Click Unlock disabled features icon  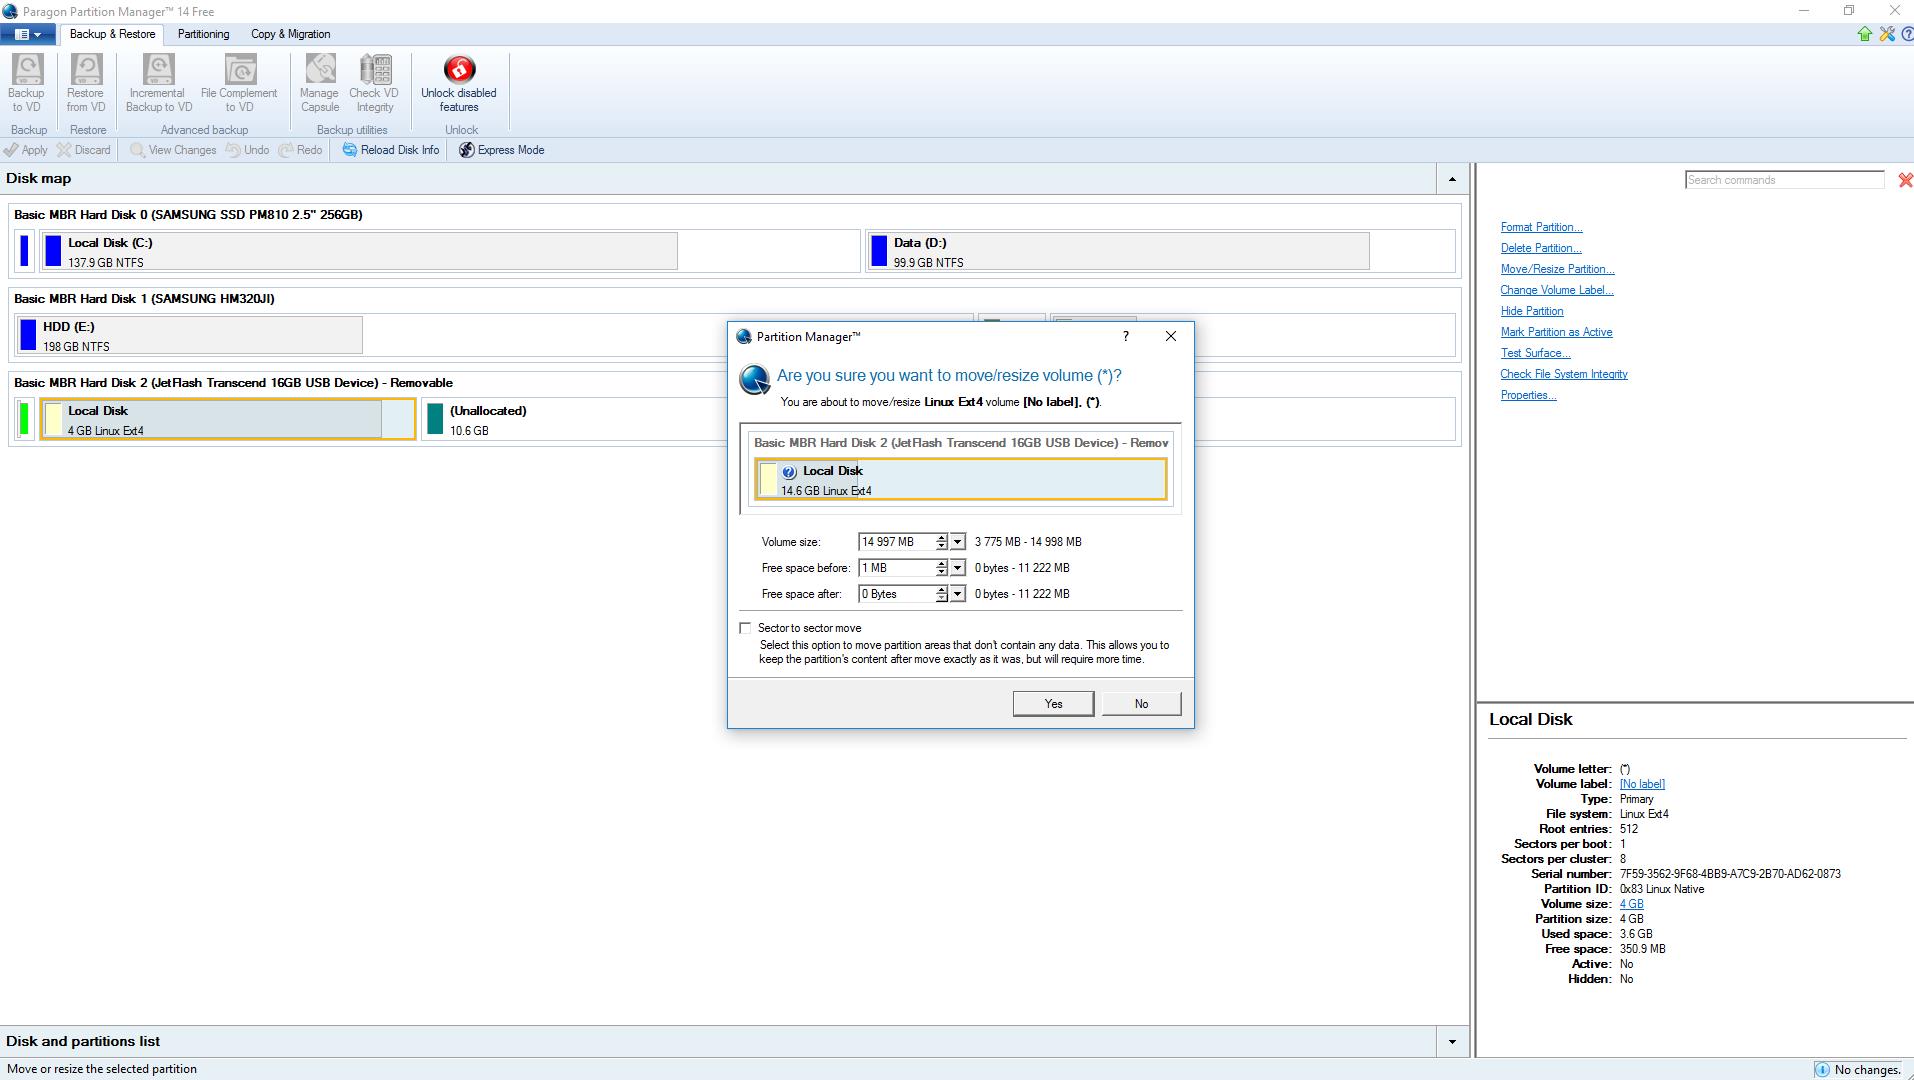click(x=459, y=69)
